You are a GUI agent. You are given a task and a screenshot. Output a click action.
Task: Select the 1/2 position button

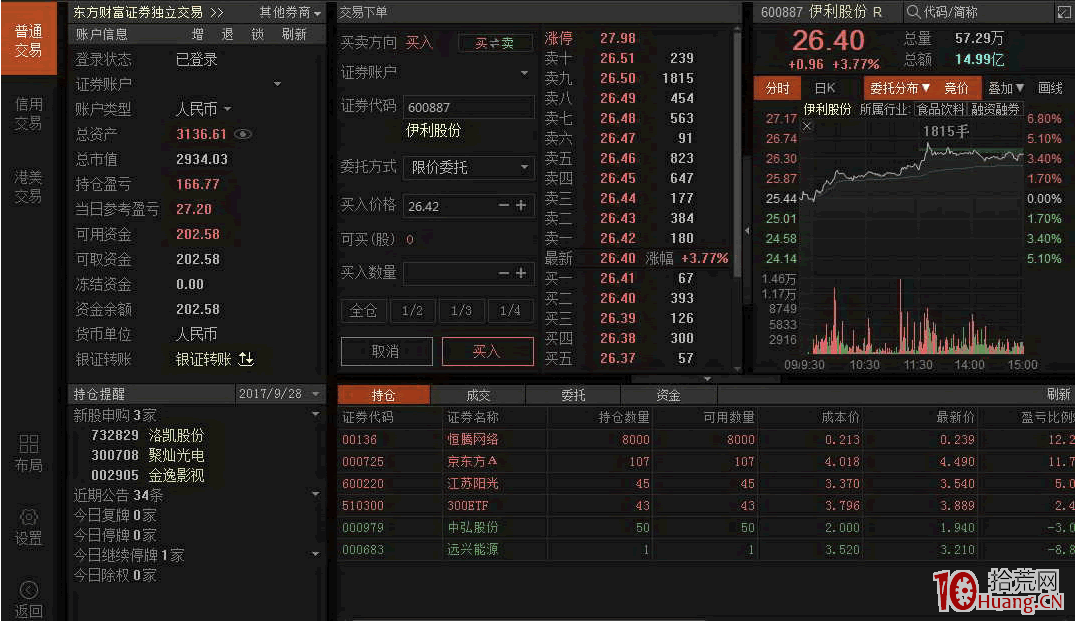412,311
